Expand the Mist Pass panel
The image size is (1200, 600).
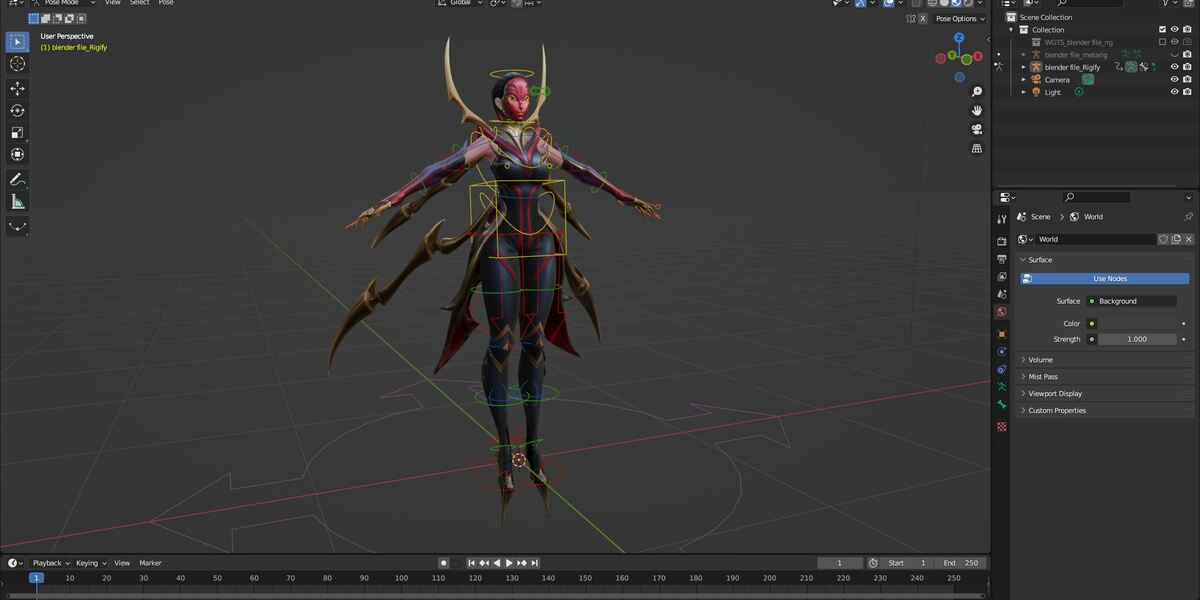pos(1105,377)
